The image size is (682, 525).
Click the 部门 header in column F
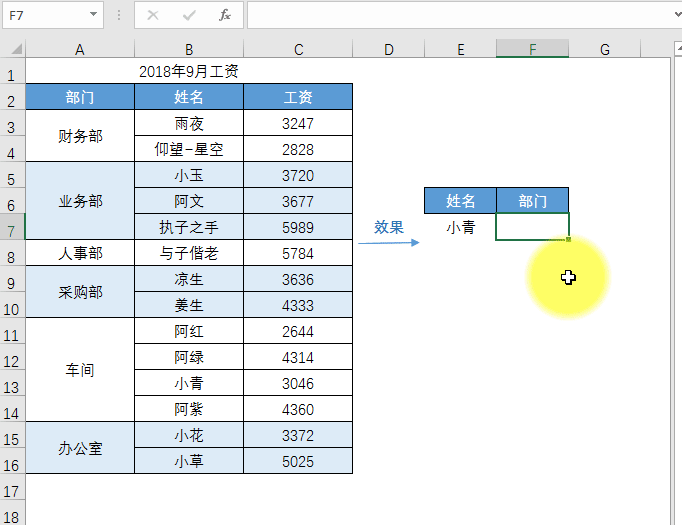point(532,201)
